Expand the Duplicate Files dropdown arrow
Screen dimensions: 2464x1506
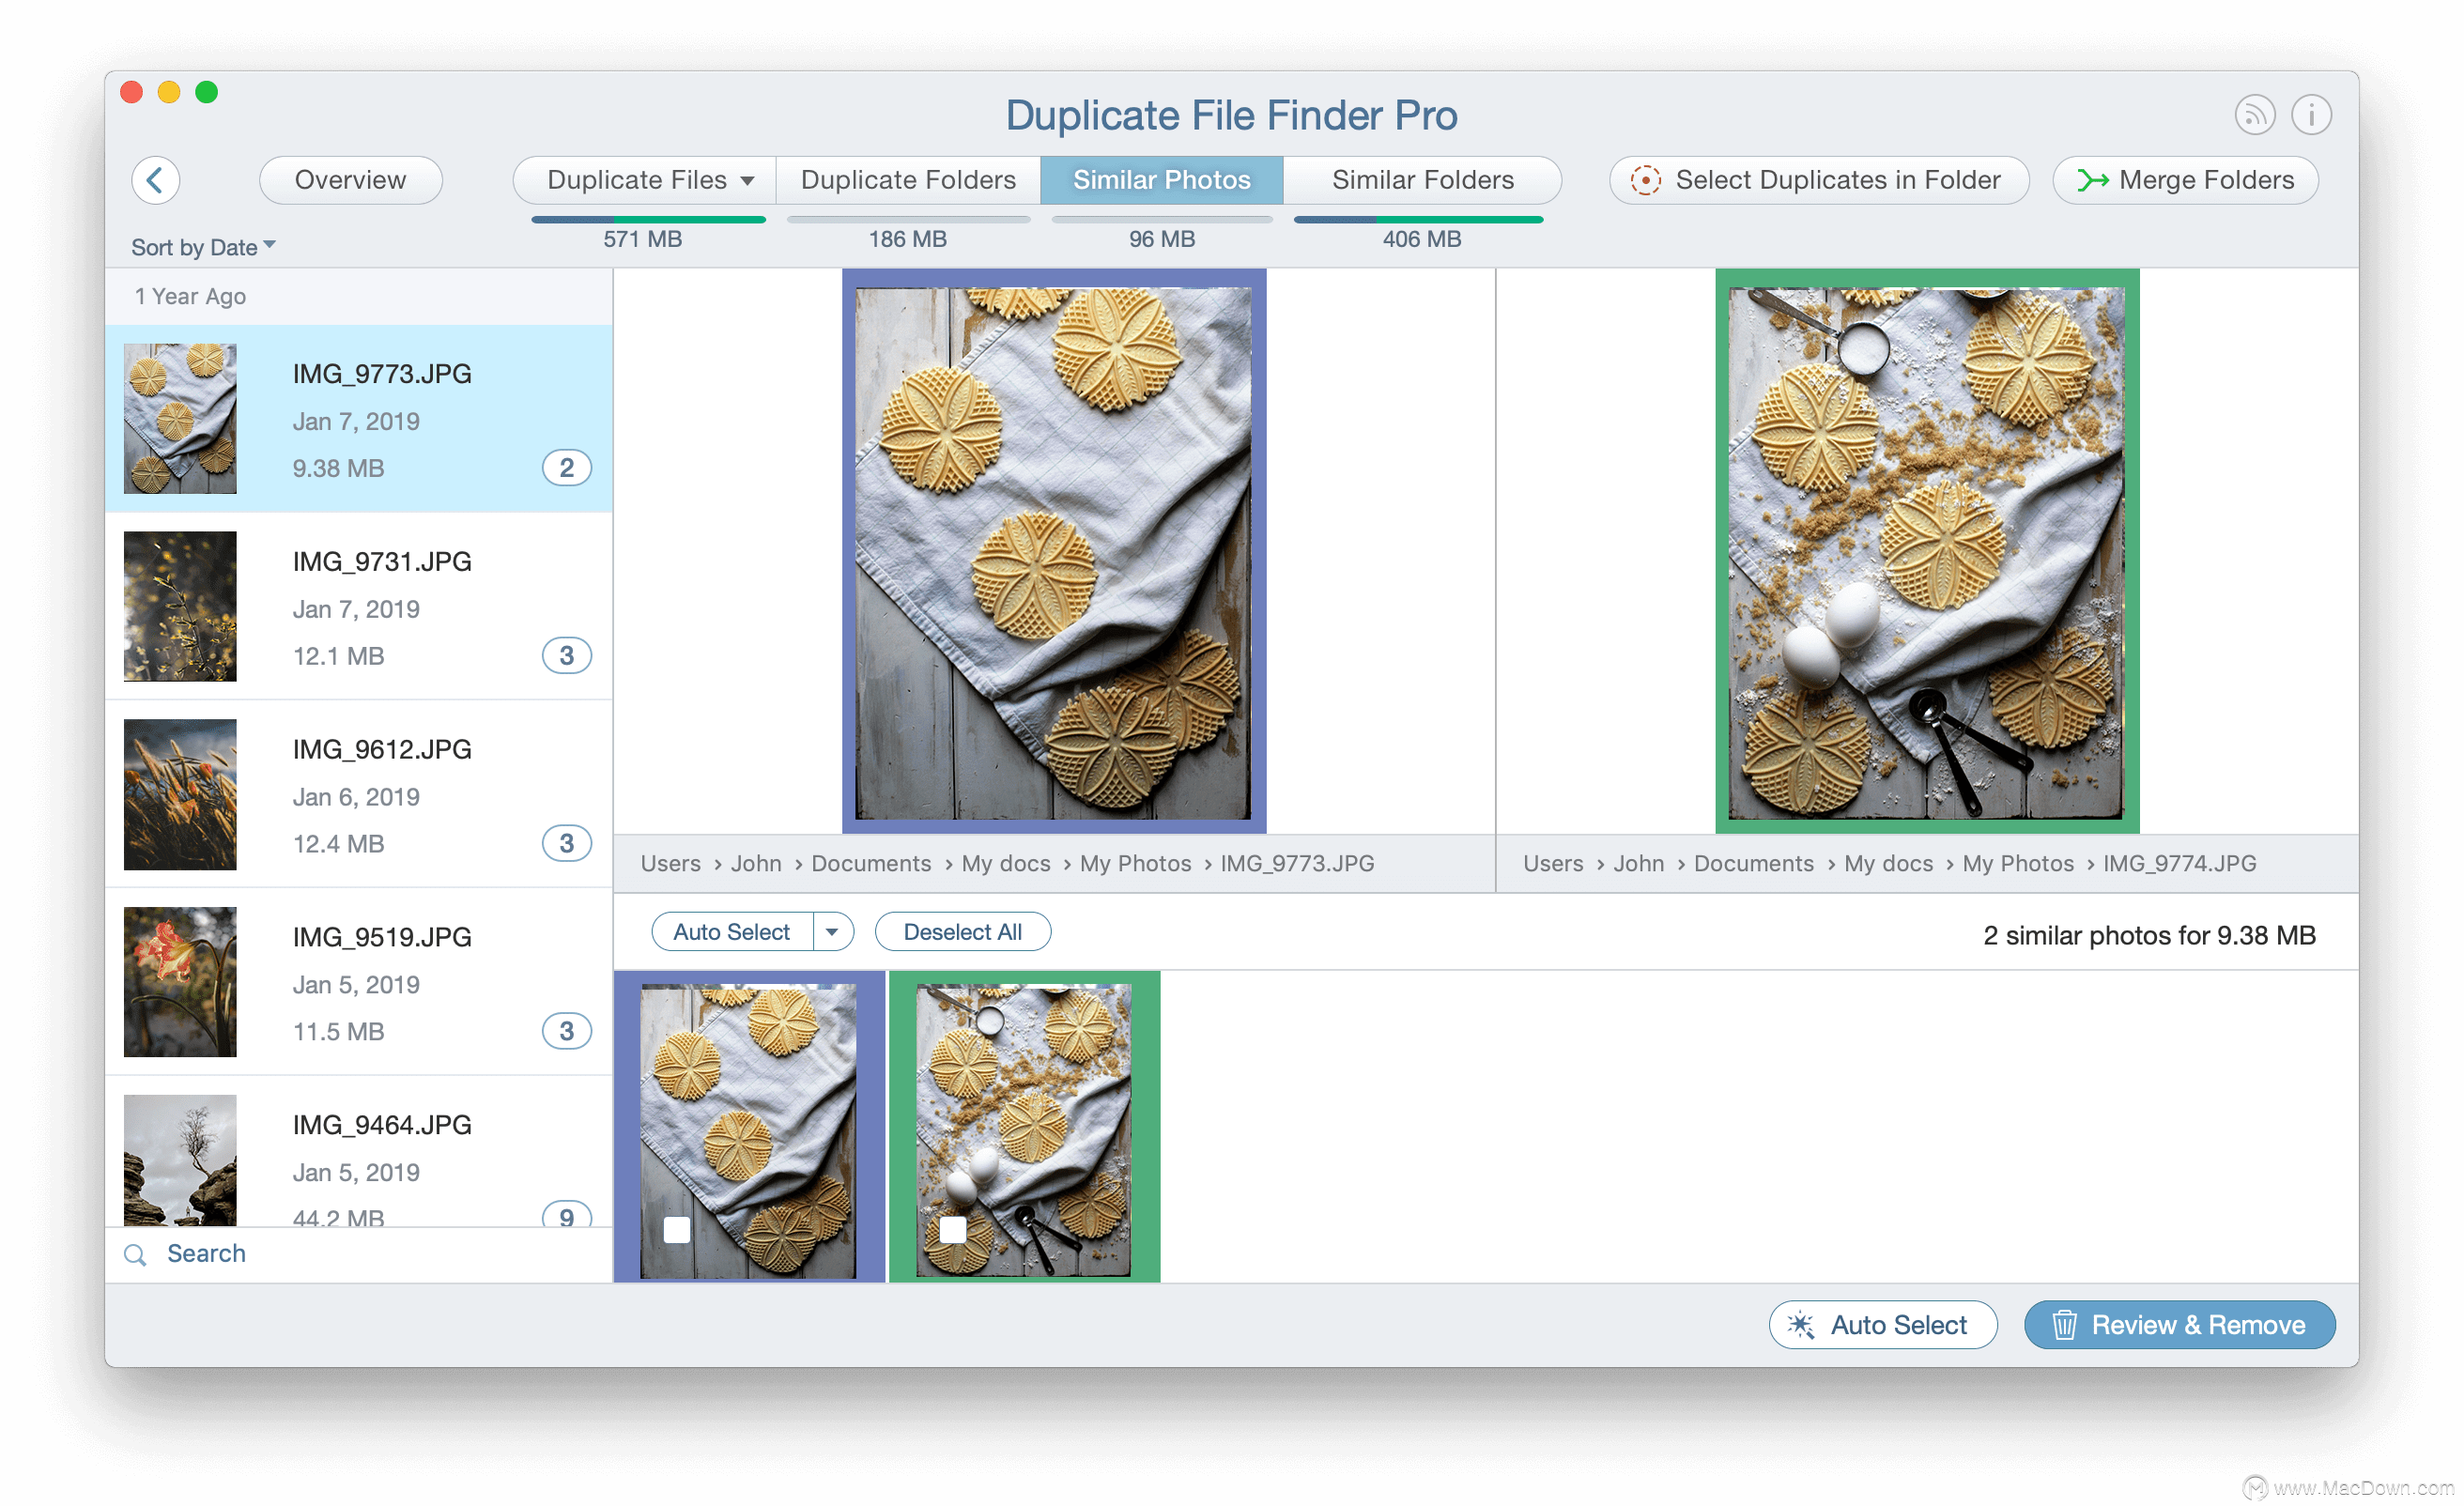743,177
